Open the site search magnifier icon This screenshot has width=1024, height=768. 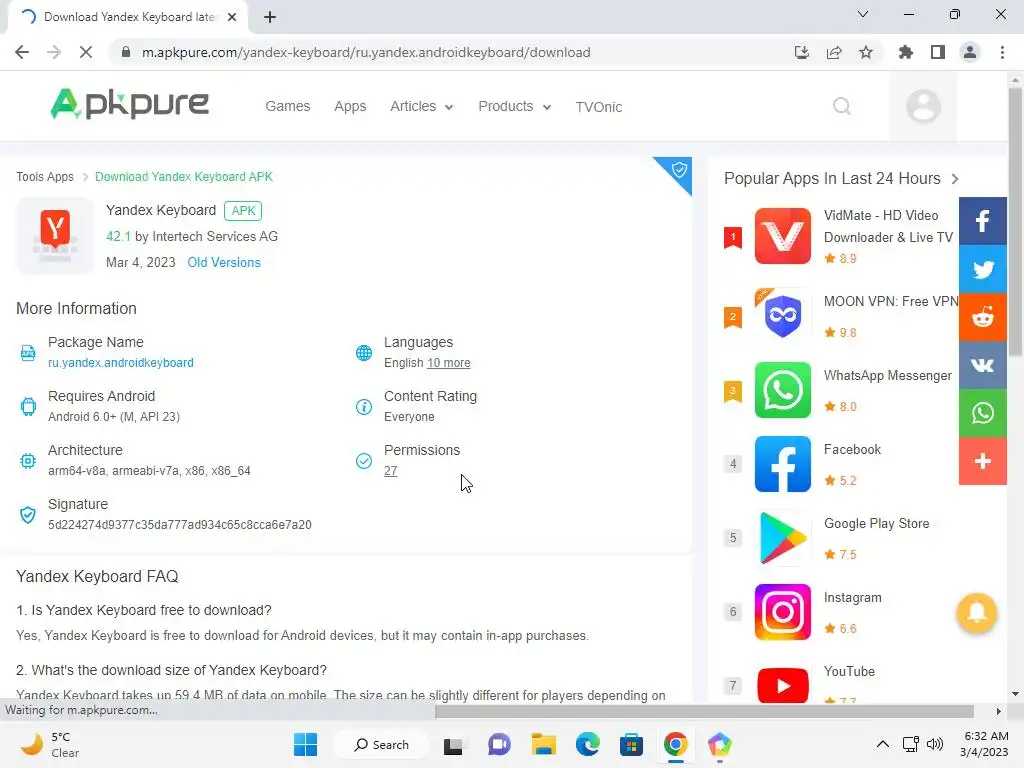click(x=842, y=106)
